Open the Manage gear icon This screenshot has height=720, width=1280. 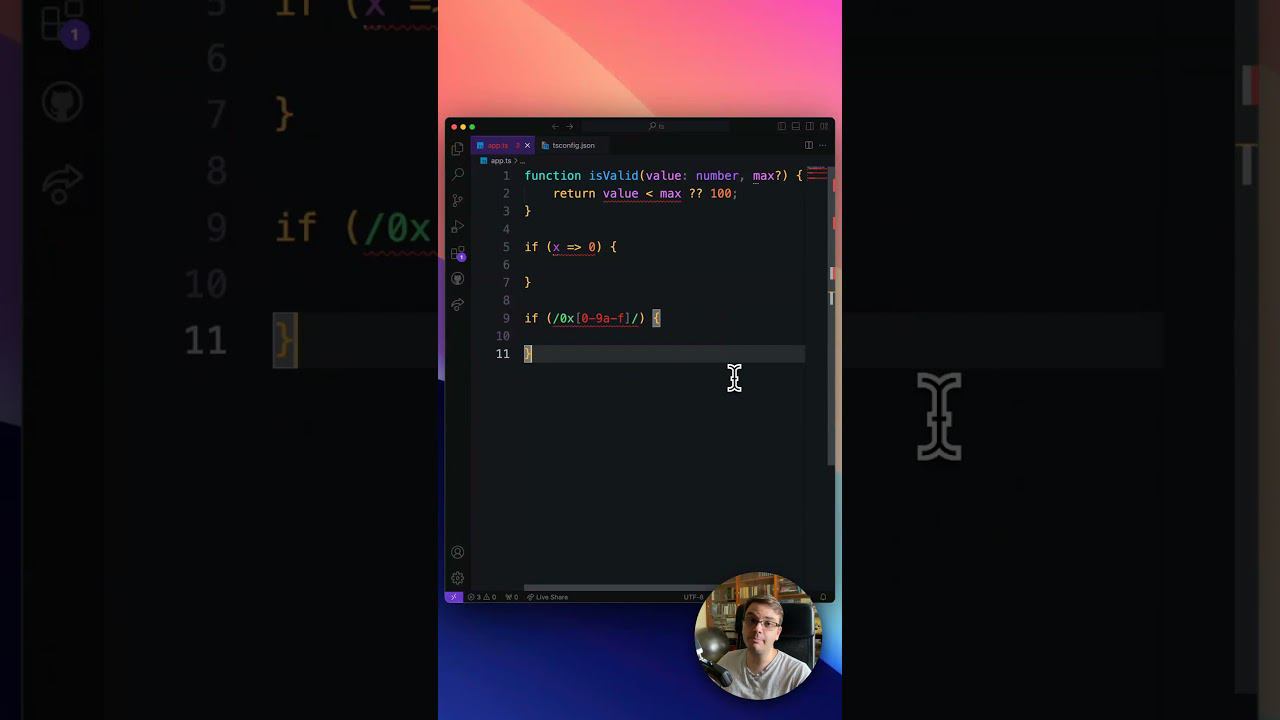(x=458, y=578)
